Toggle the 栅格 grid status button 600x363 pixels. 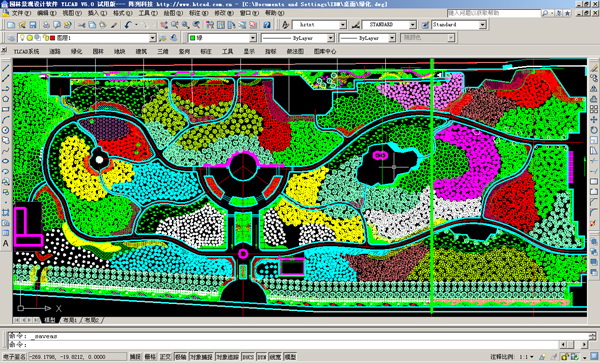coord(150,356)
